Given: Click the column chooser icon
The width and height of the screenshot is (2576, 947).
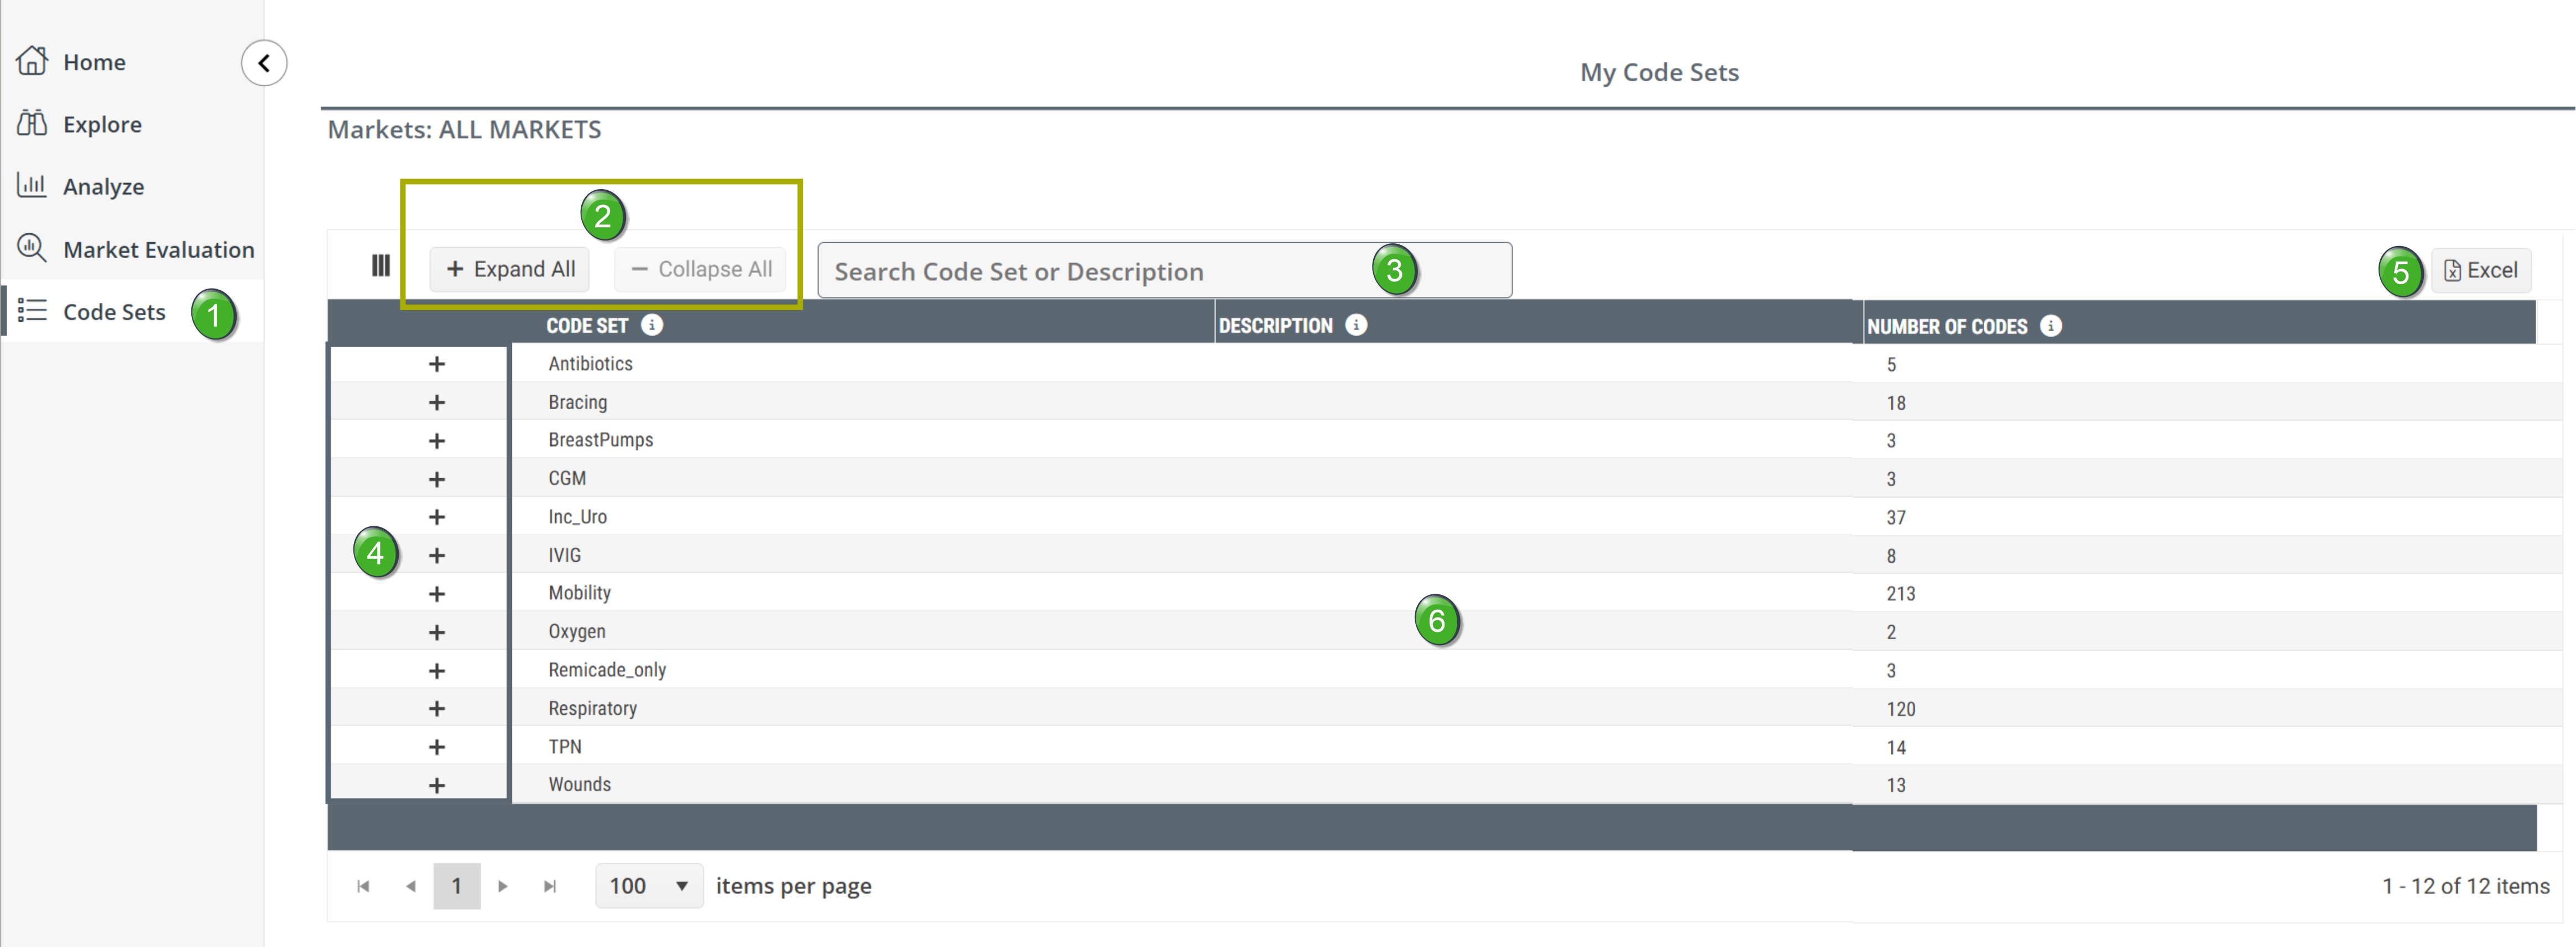Looking at the screenshot, I should coord(380,266).
